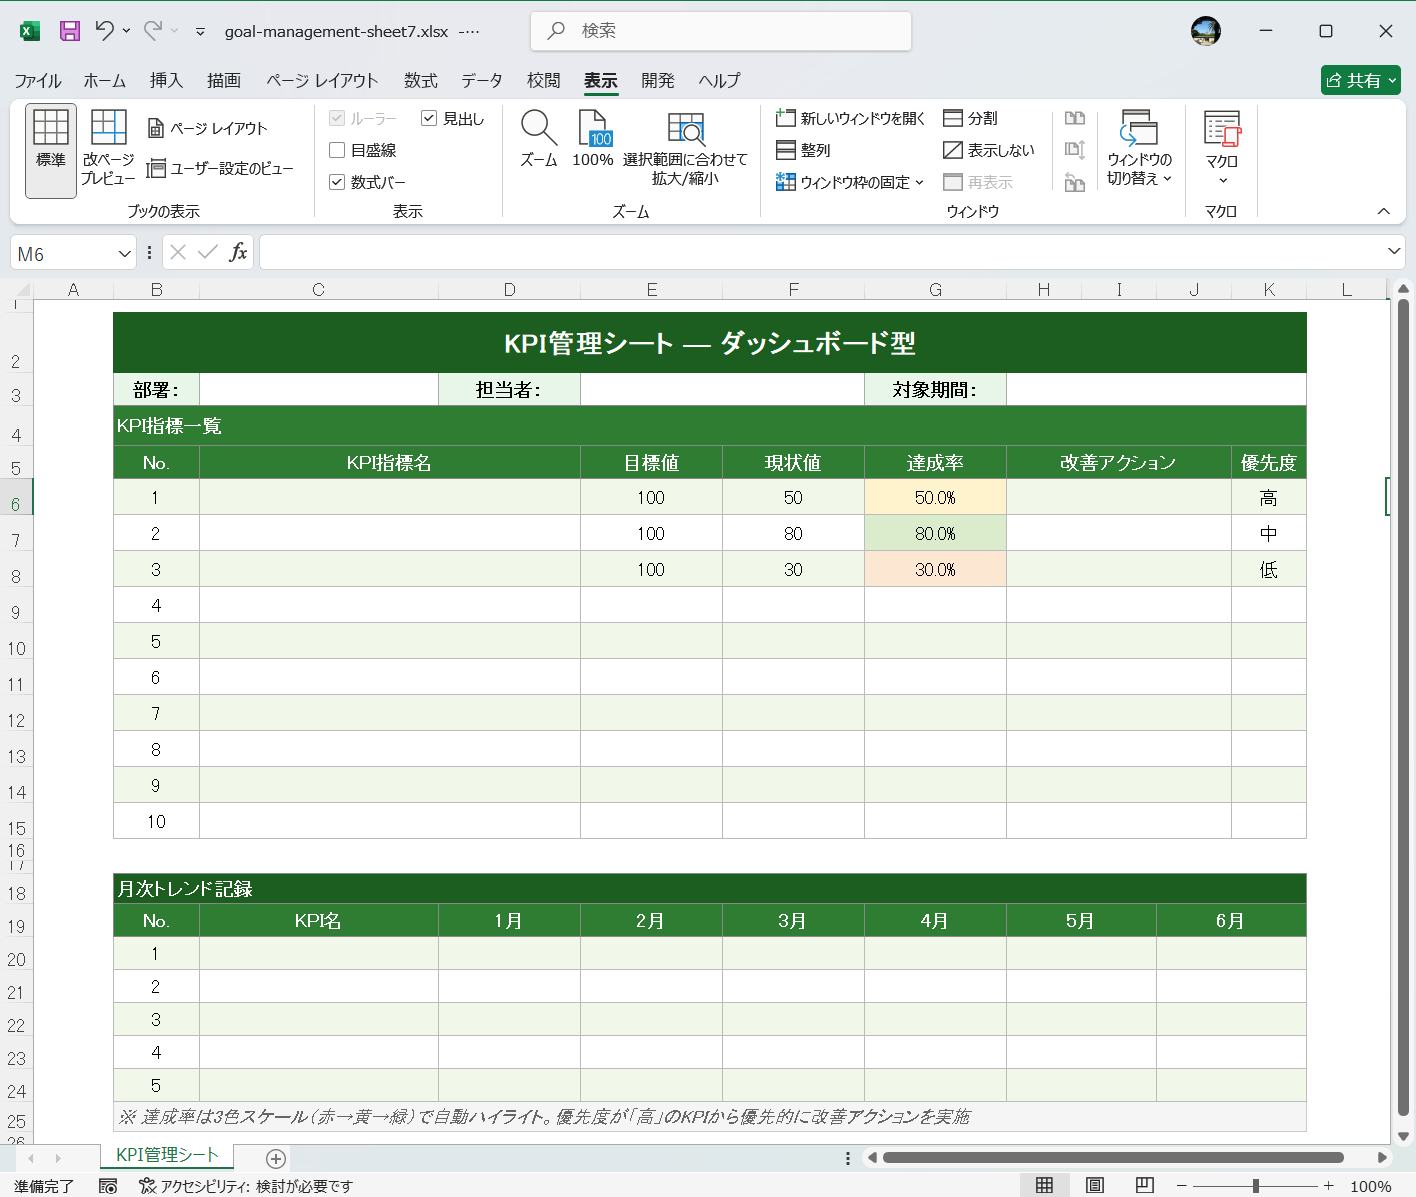The height and width of the screenshot is (1197, 1416).
Task: Open ユーザー設定のビュー custom views
Action: [220, 168]
